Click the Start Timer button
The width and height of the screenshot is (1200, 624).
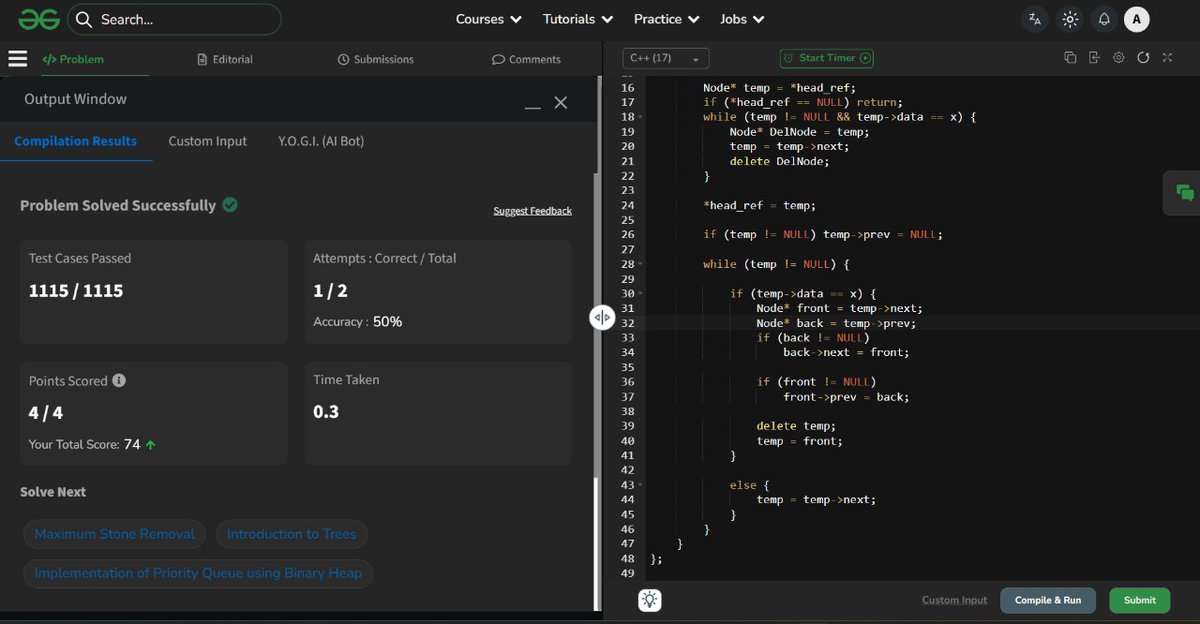(x=827, y=58)
